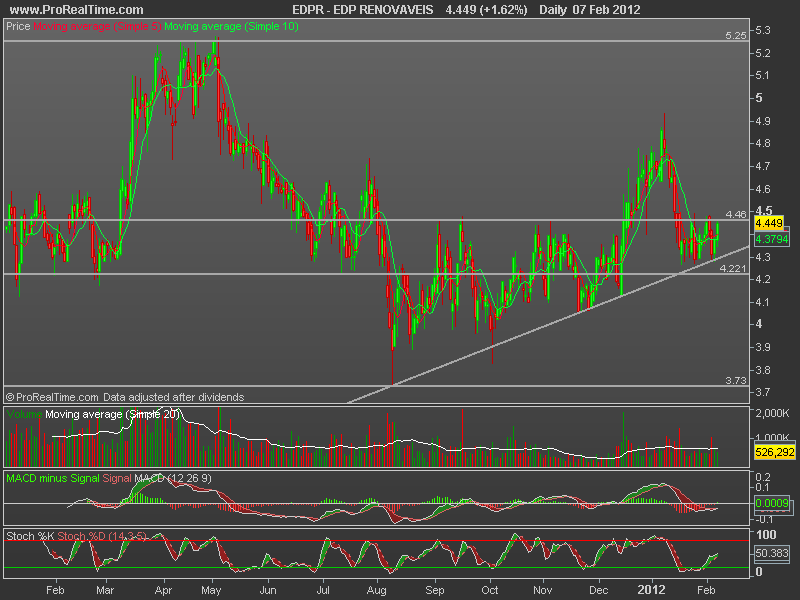Click the ProRealTime.com data adjusted notice
Viewport: 800px width, 600px height.
tap(125, 397)
